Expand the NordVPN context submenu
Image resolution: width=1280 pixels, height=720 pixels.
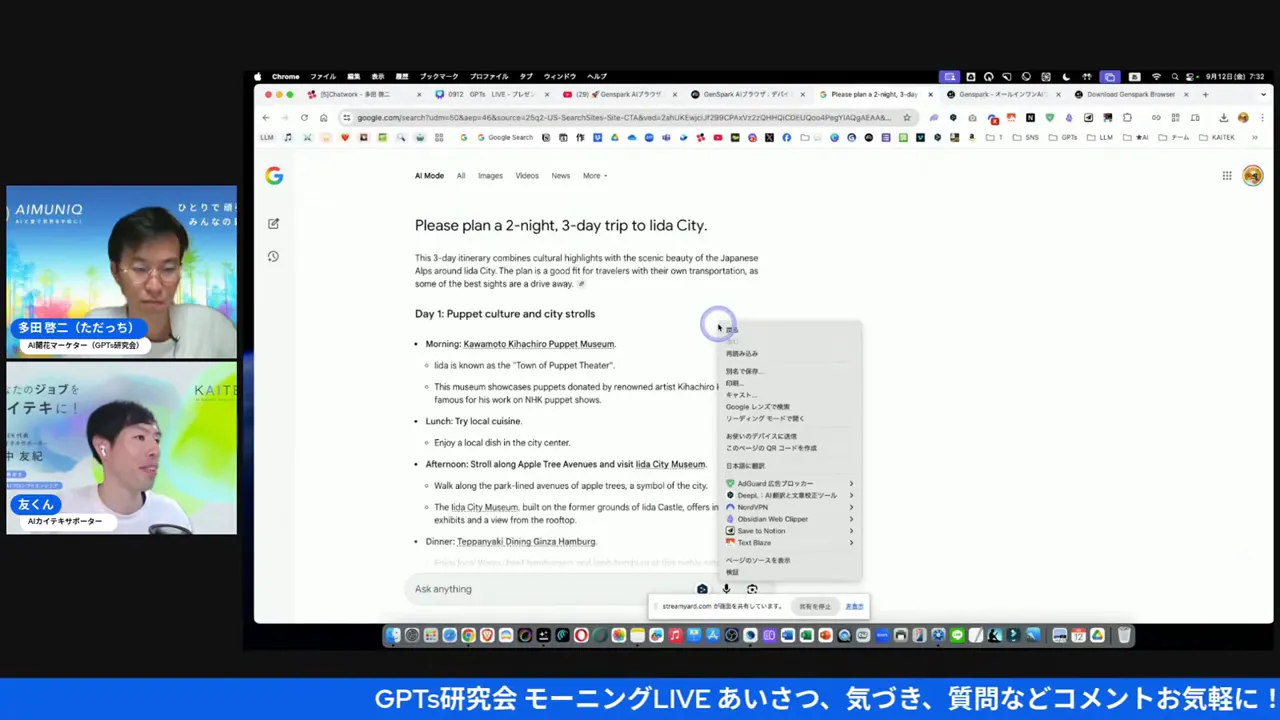pos(790,507)
